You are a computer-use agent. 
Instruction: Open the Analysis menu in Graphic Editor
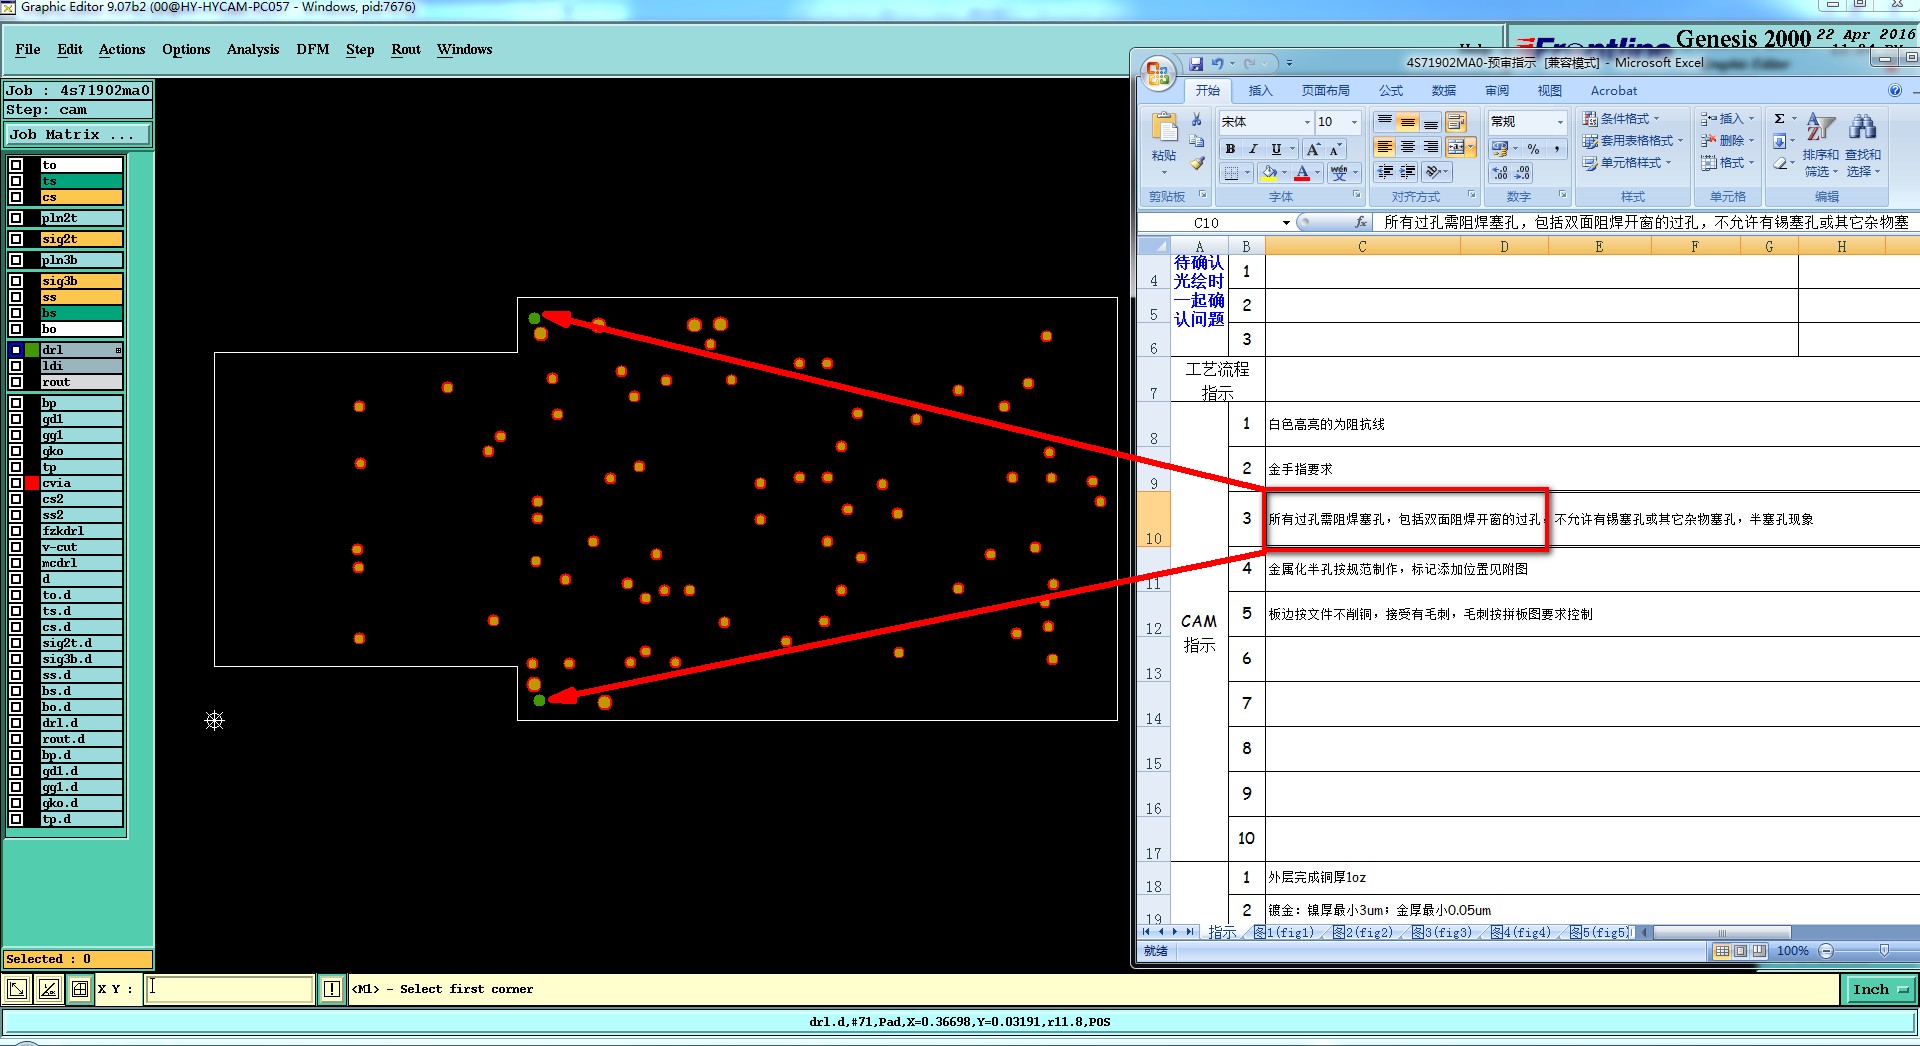[253, 49]
